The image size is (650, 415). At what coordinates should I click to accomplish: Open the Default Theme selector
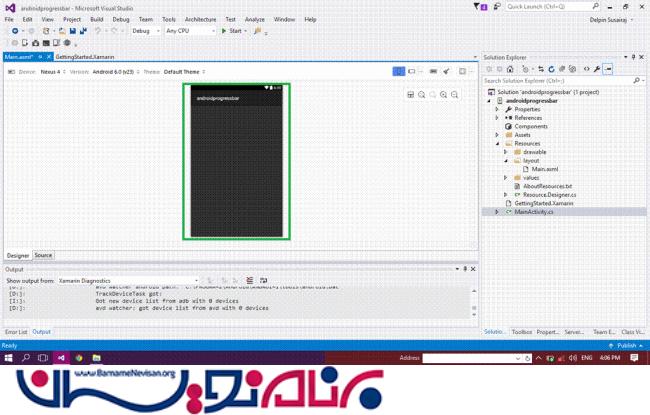point(184,72)
